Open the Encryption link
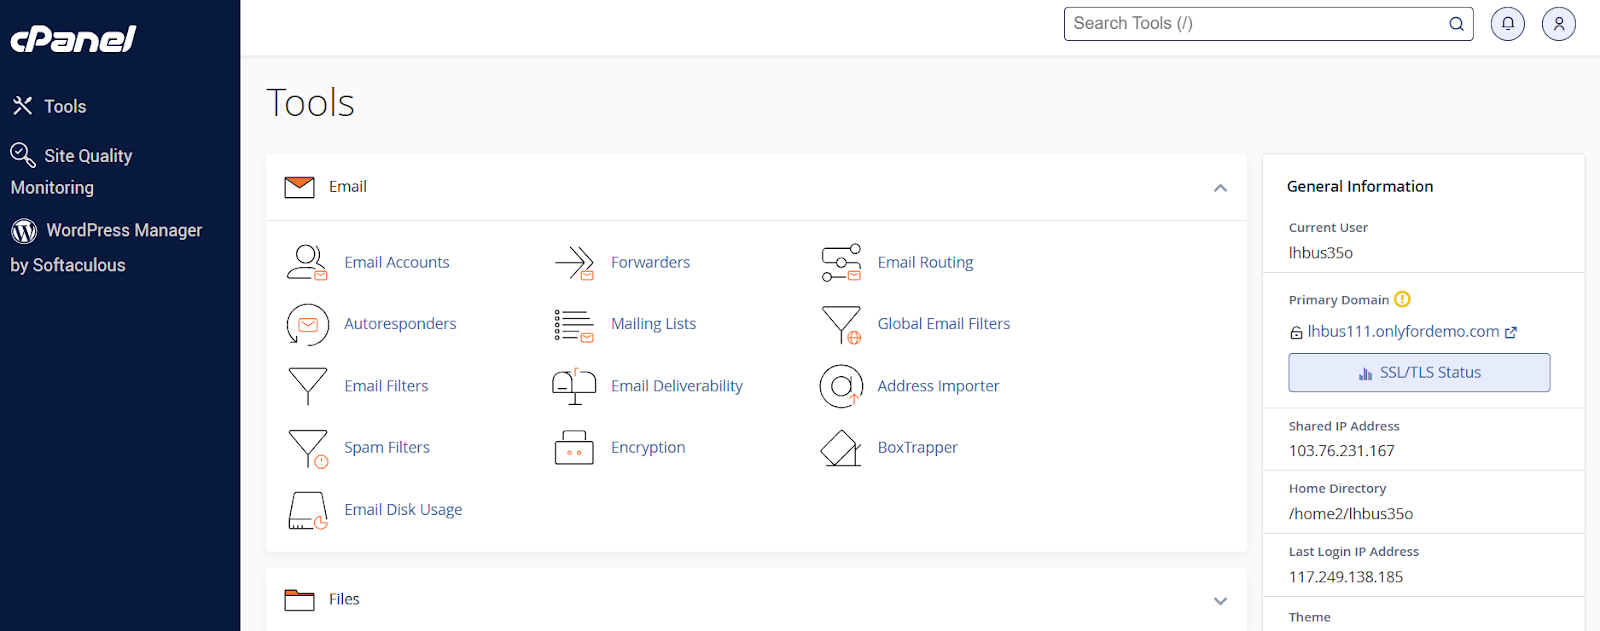 [x=648, y=448]
